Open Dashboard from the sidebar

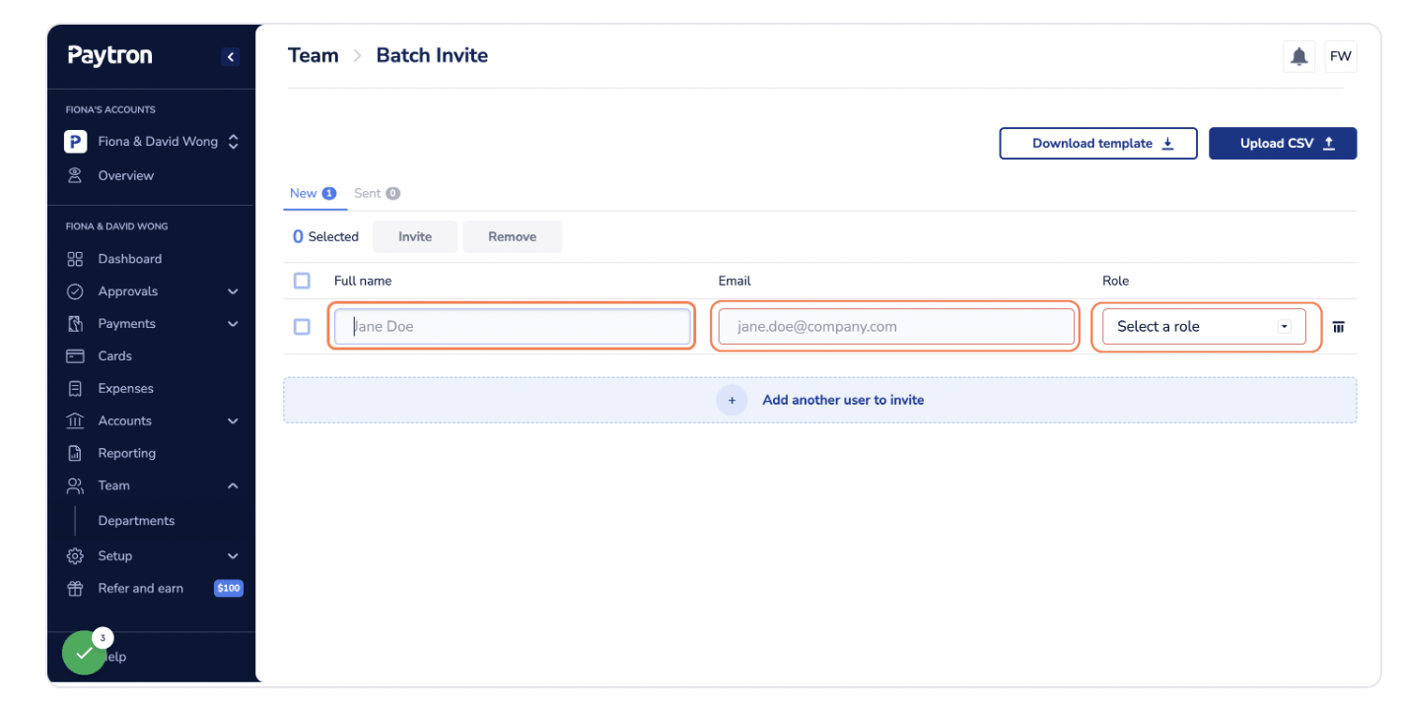tap(129, 259)
